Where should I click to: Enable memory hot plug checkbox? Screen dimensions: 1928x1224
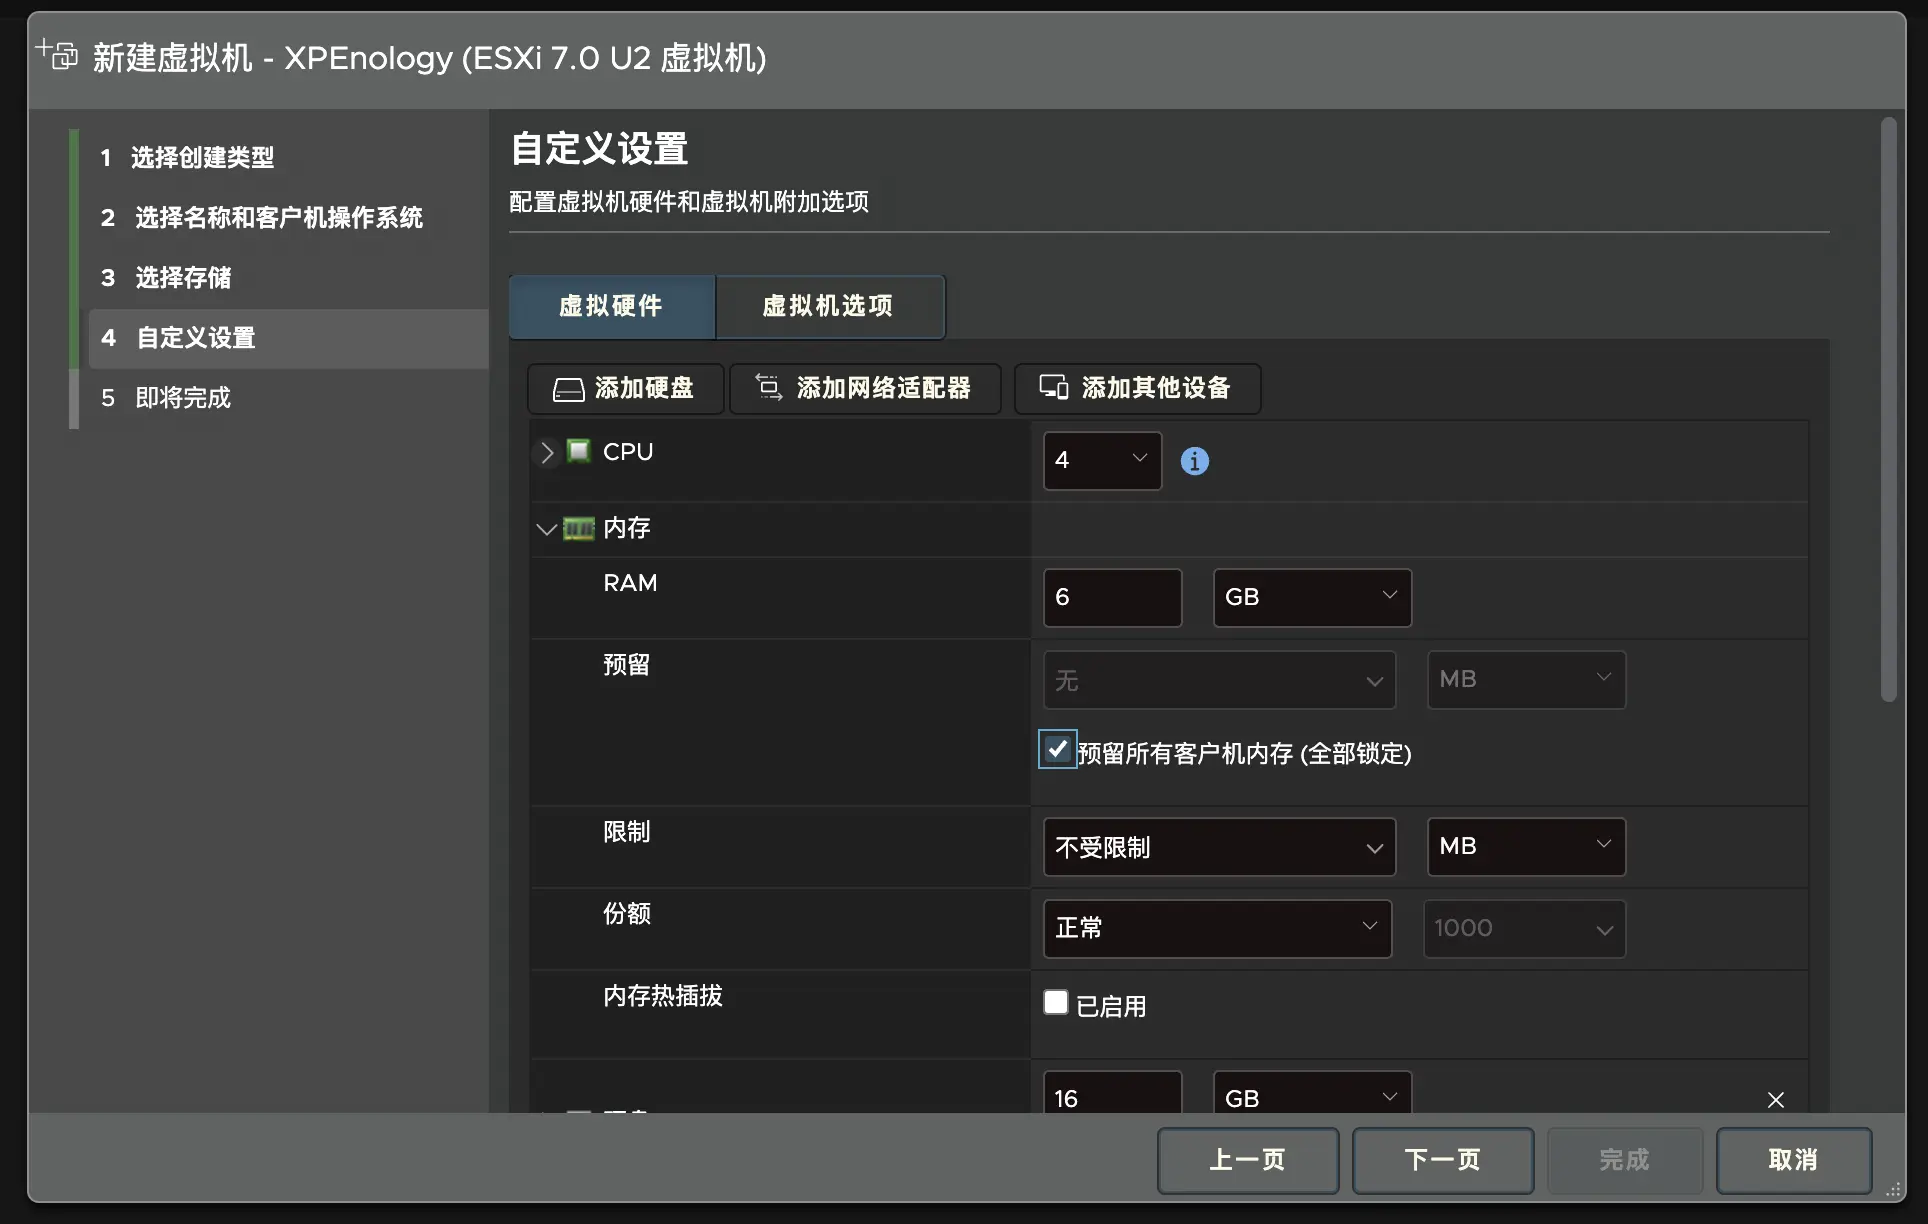coord(1055,1002)
